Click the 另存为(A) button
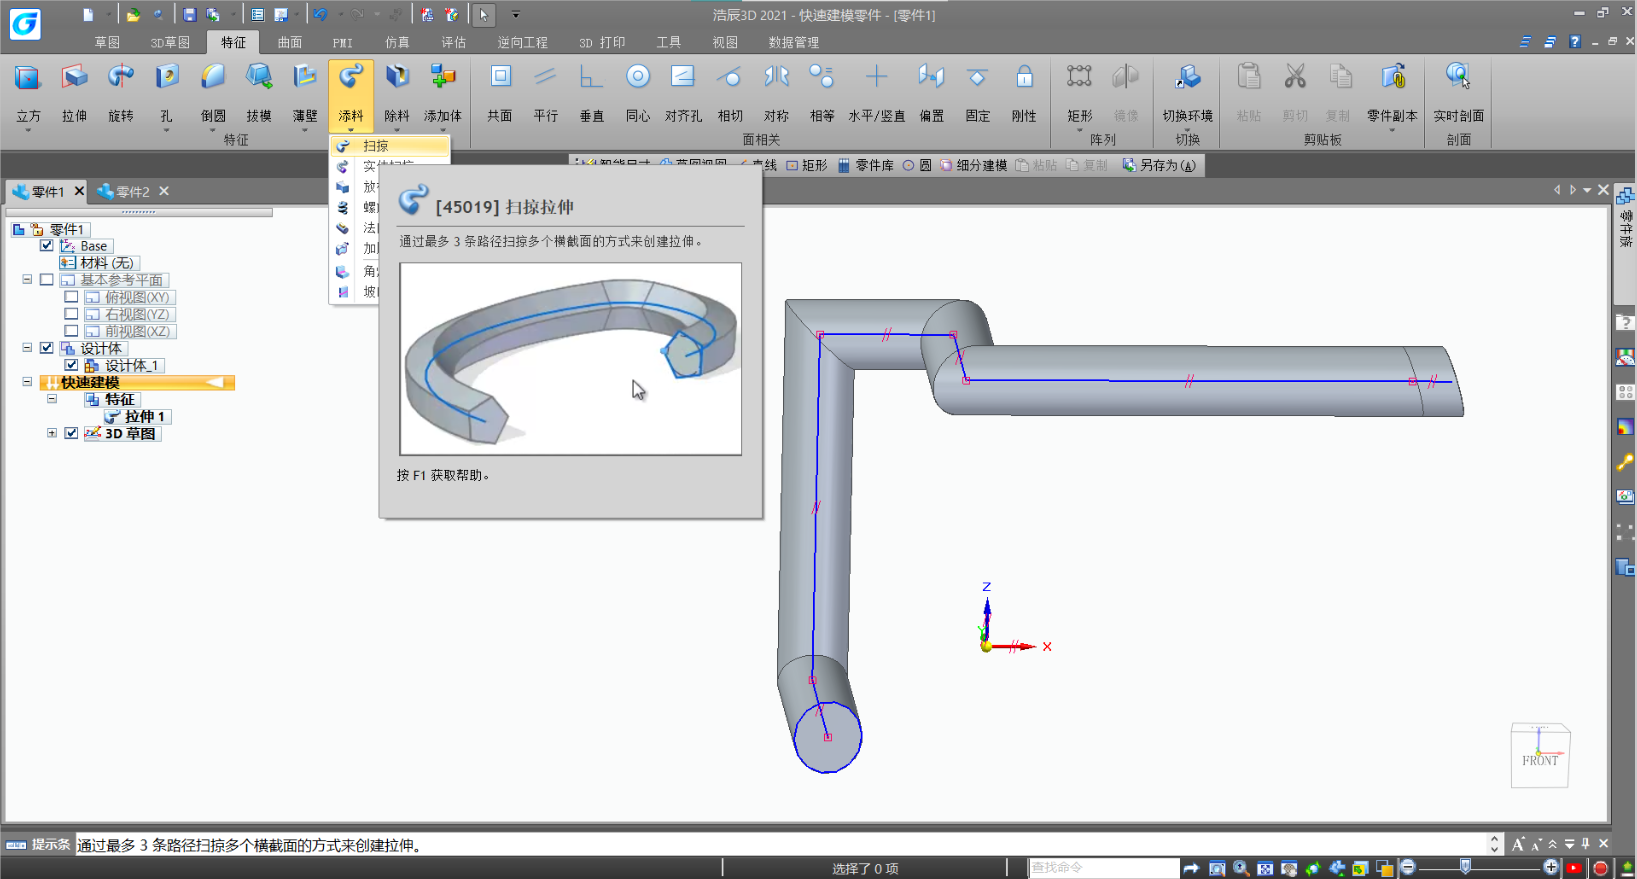This screenshot has height=879, width=1637. coord(1160,165)
